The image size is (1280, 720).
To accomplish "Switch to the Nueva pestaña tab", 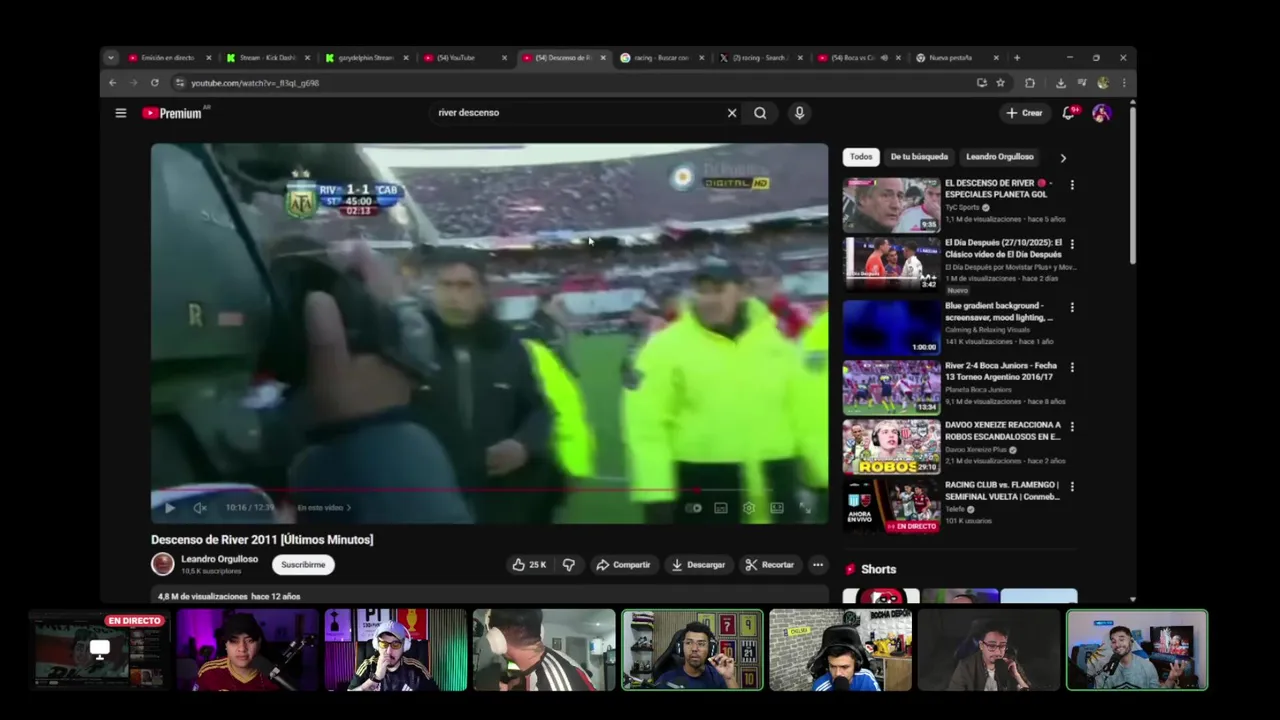I will [x=958, y=58].
